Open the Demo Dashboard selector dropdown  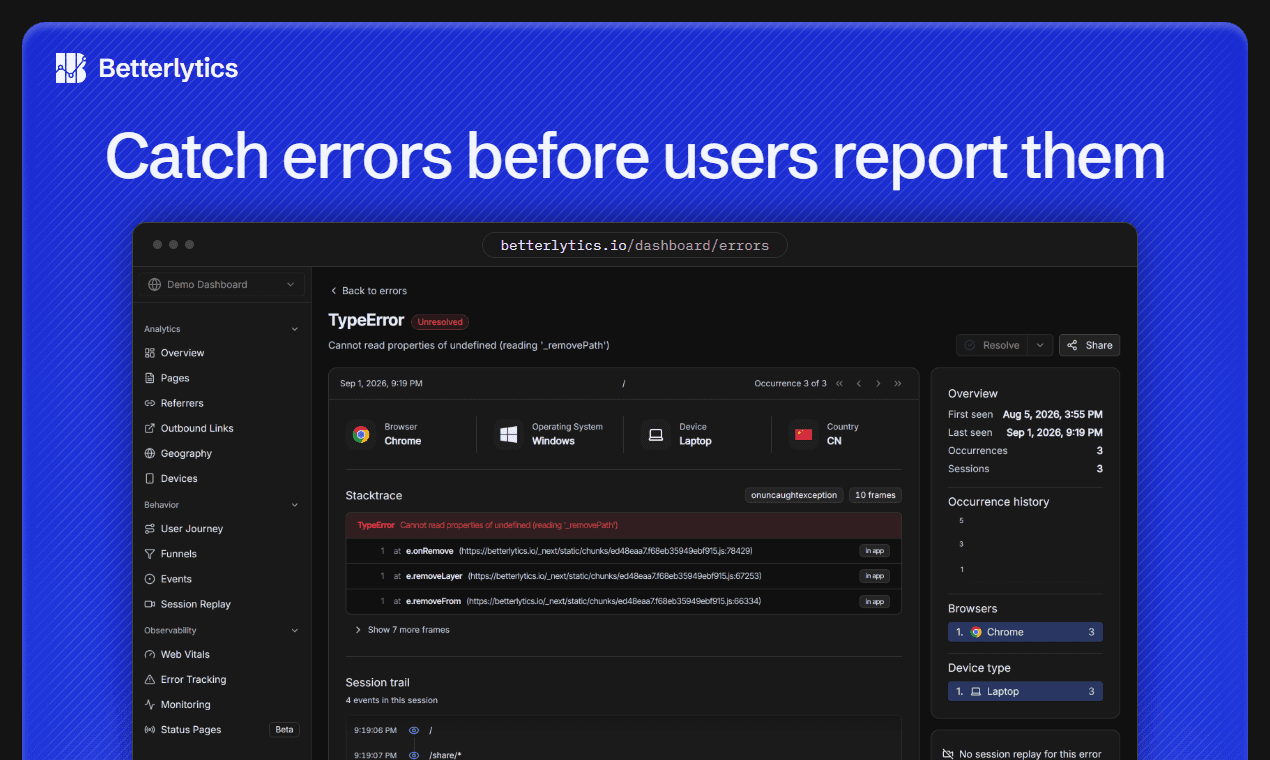click(222, 284)
